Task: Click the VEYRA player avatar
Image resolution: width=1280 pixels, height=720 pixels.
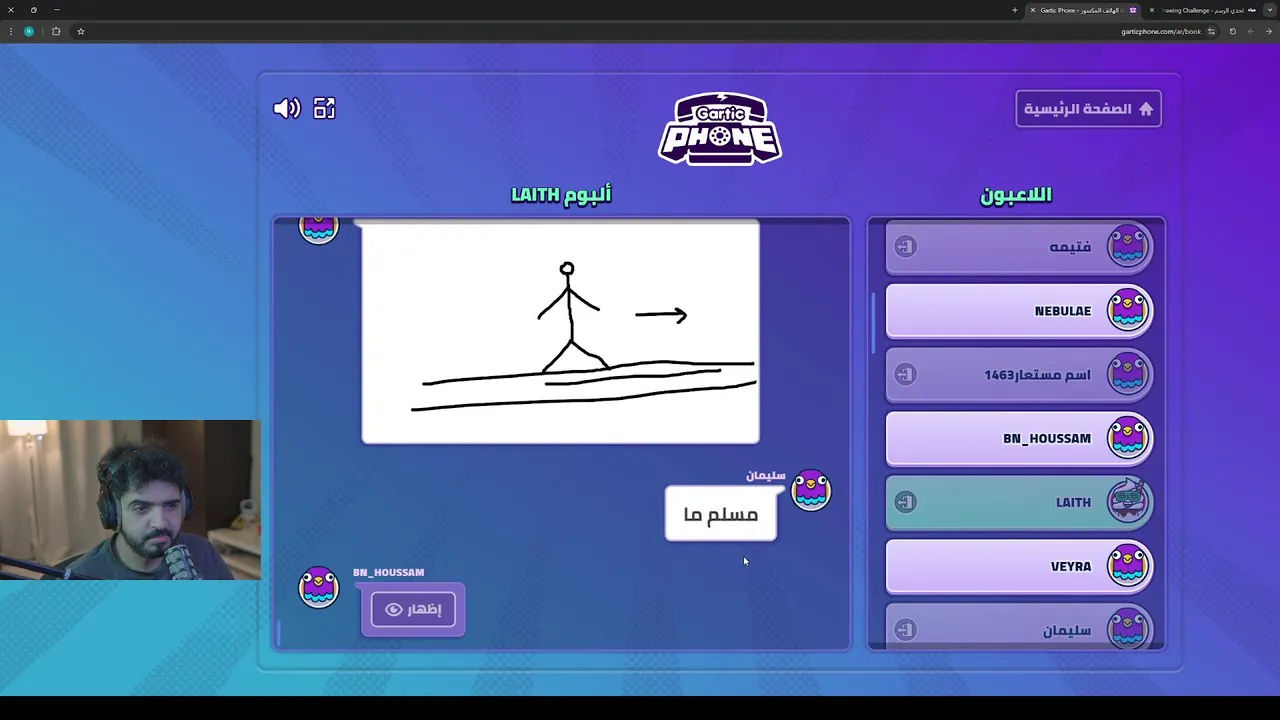Action: coord(1128,565)
